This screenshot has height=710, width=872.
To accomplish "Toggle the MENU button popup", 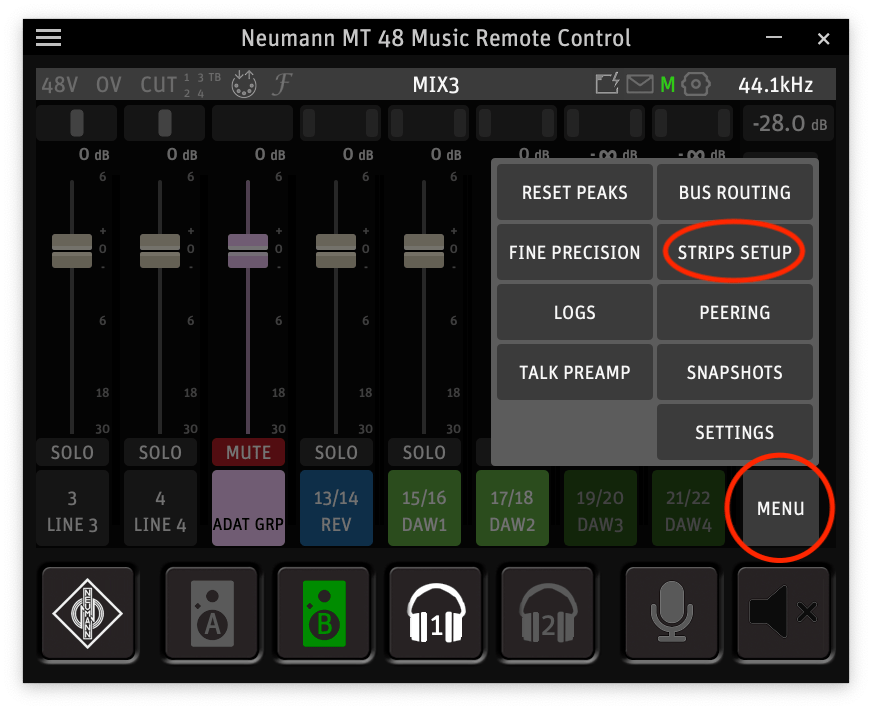I will coord(780,508).
